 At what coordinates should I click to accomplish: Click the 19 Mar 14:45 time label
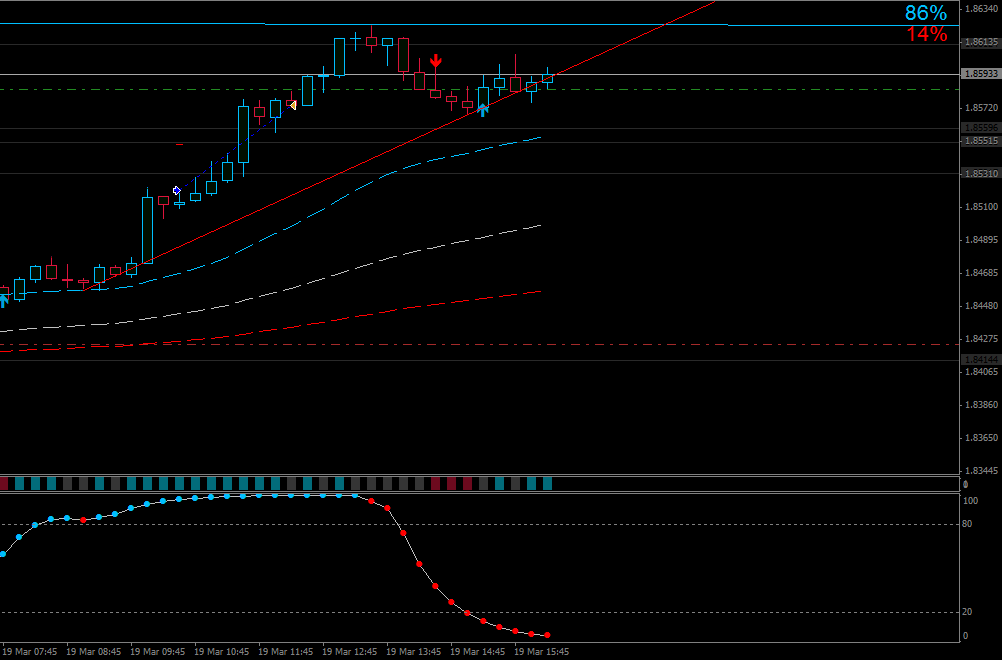point(477,652)
